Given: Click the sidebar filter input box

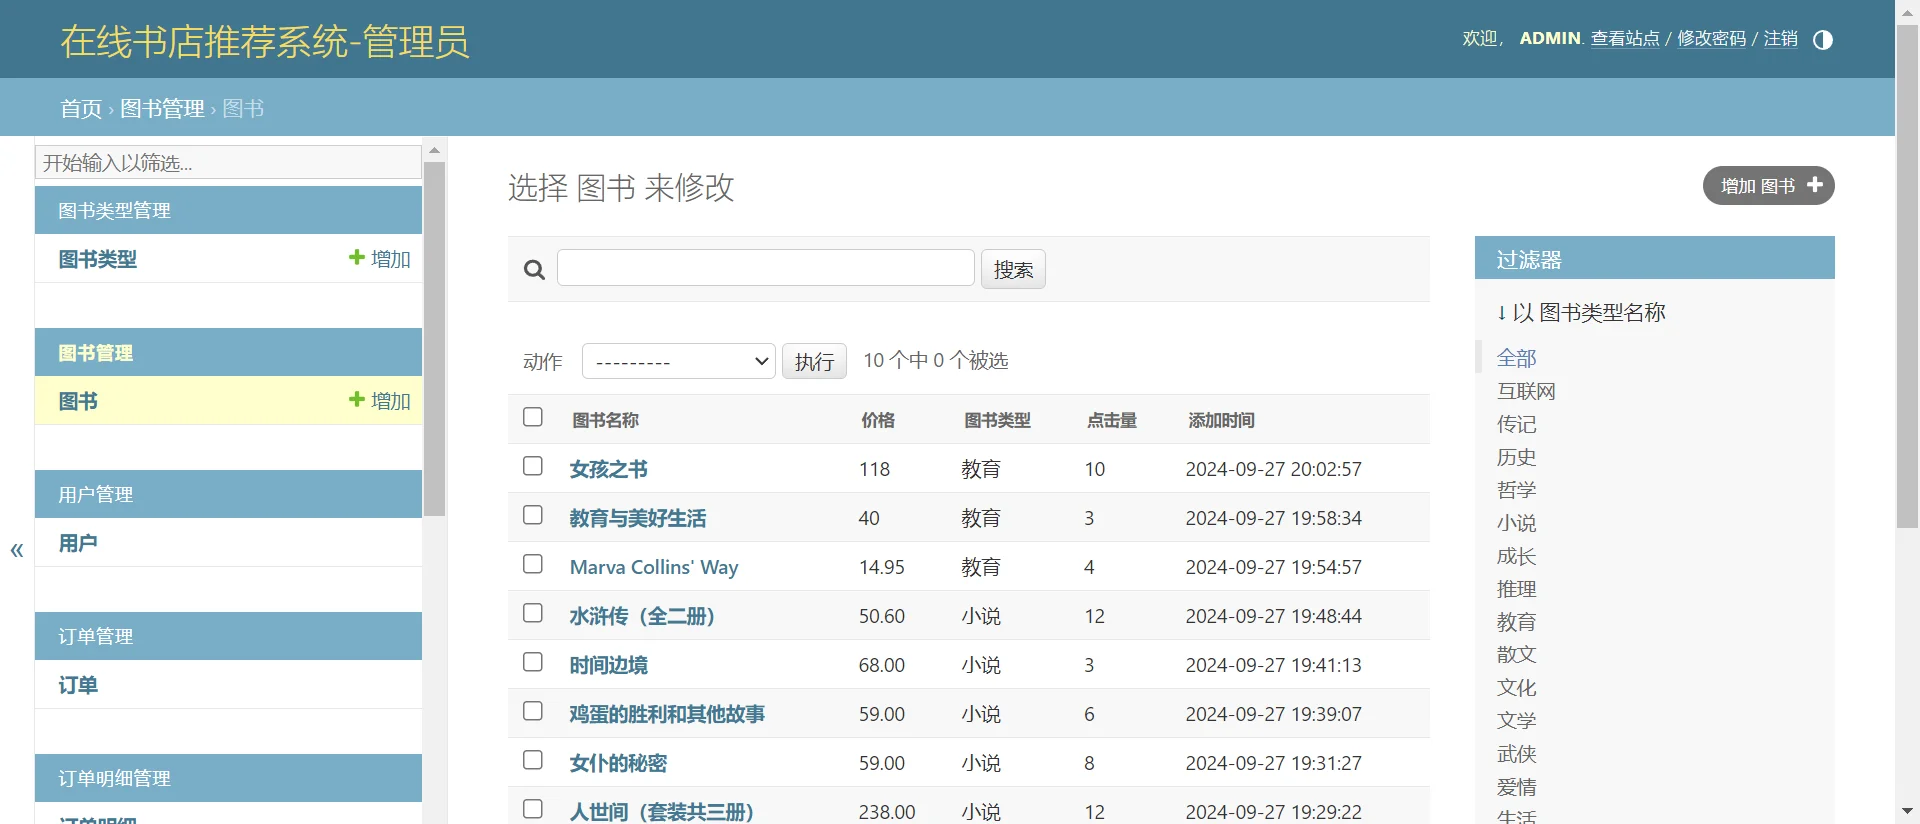Looking at the screenshot, I should click(228, 162).
